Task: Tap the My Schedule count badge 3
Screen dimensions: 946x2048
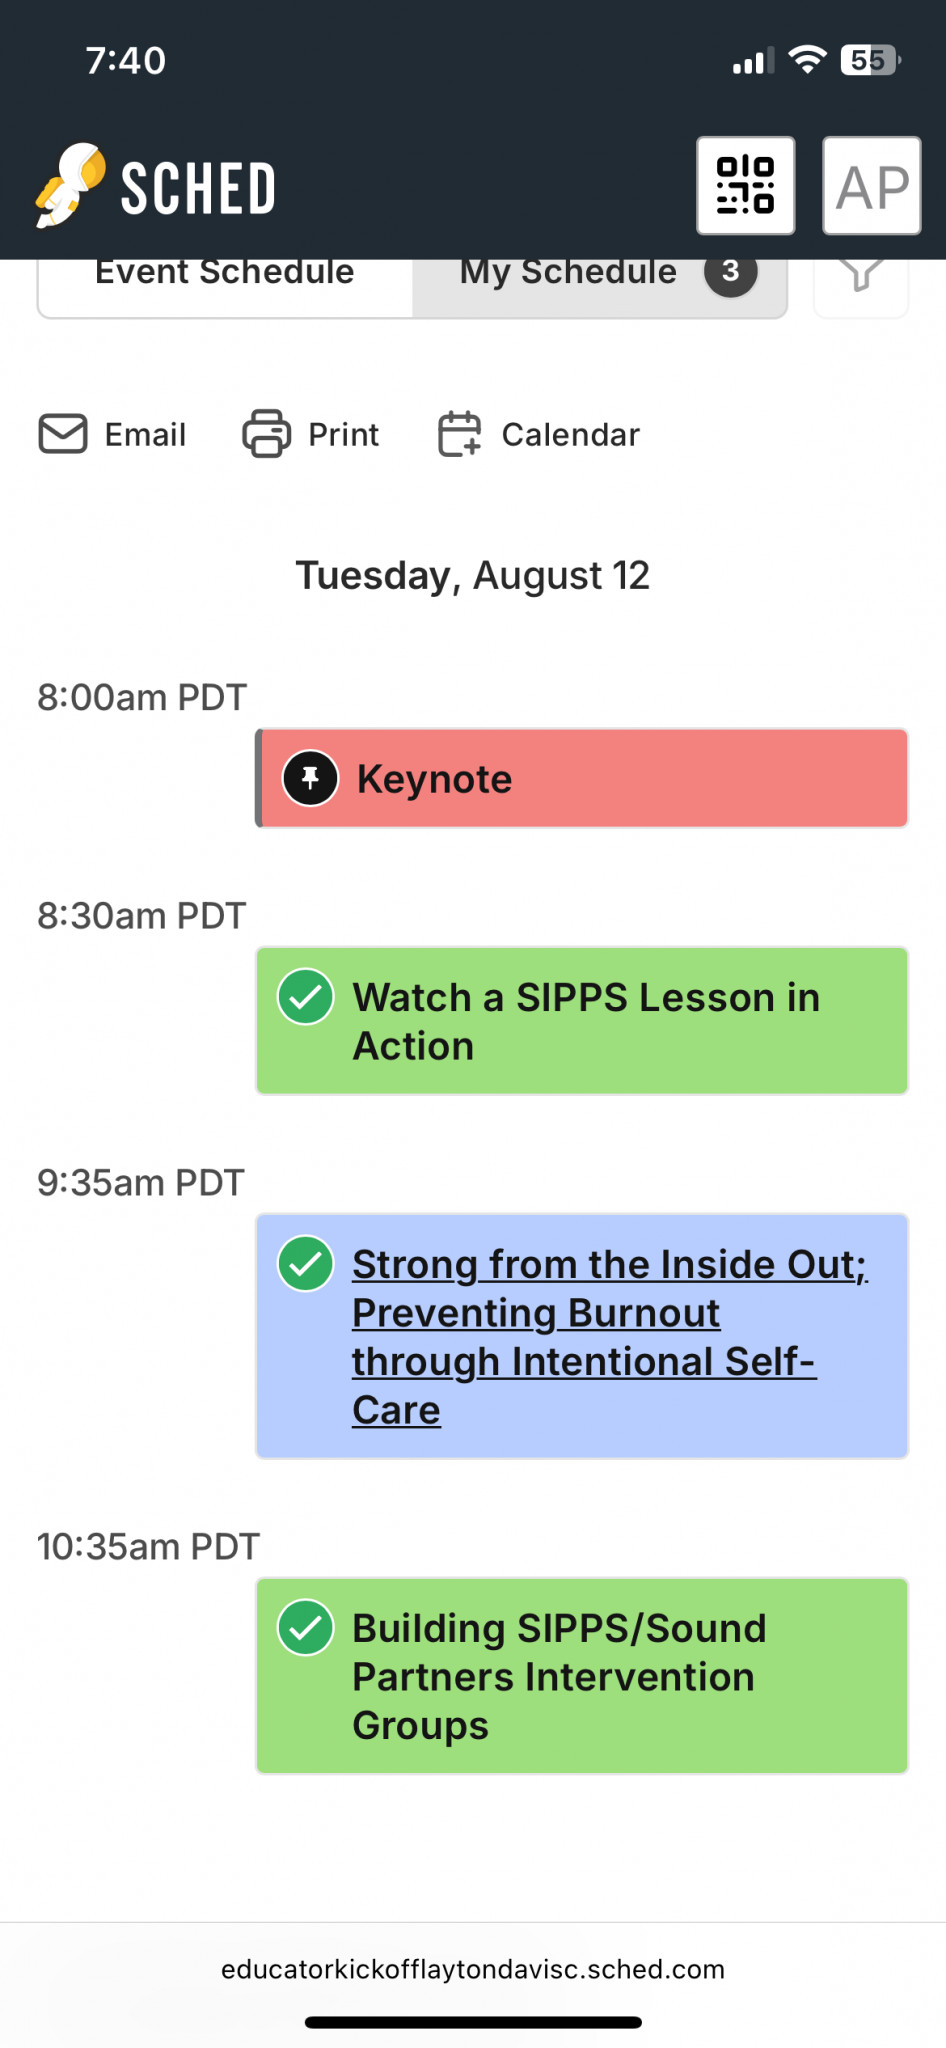Action: coord(731,272)
